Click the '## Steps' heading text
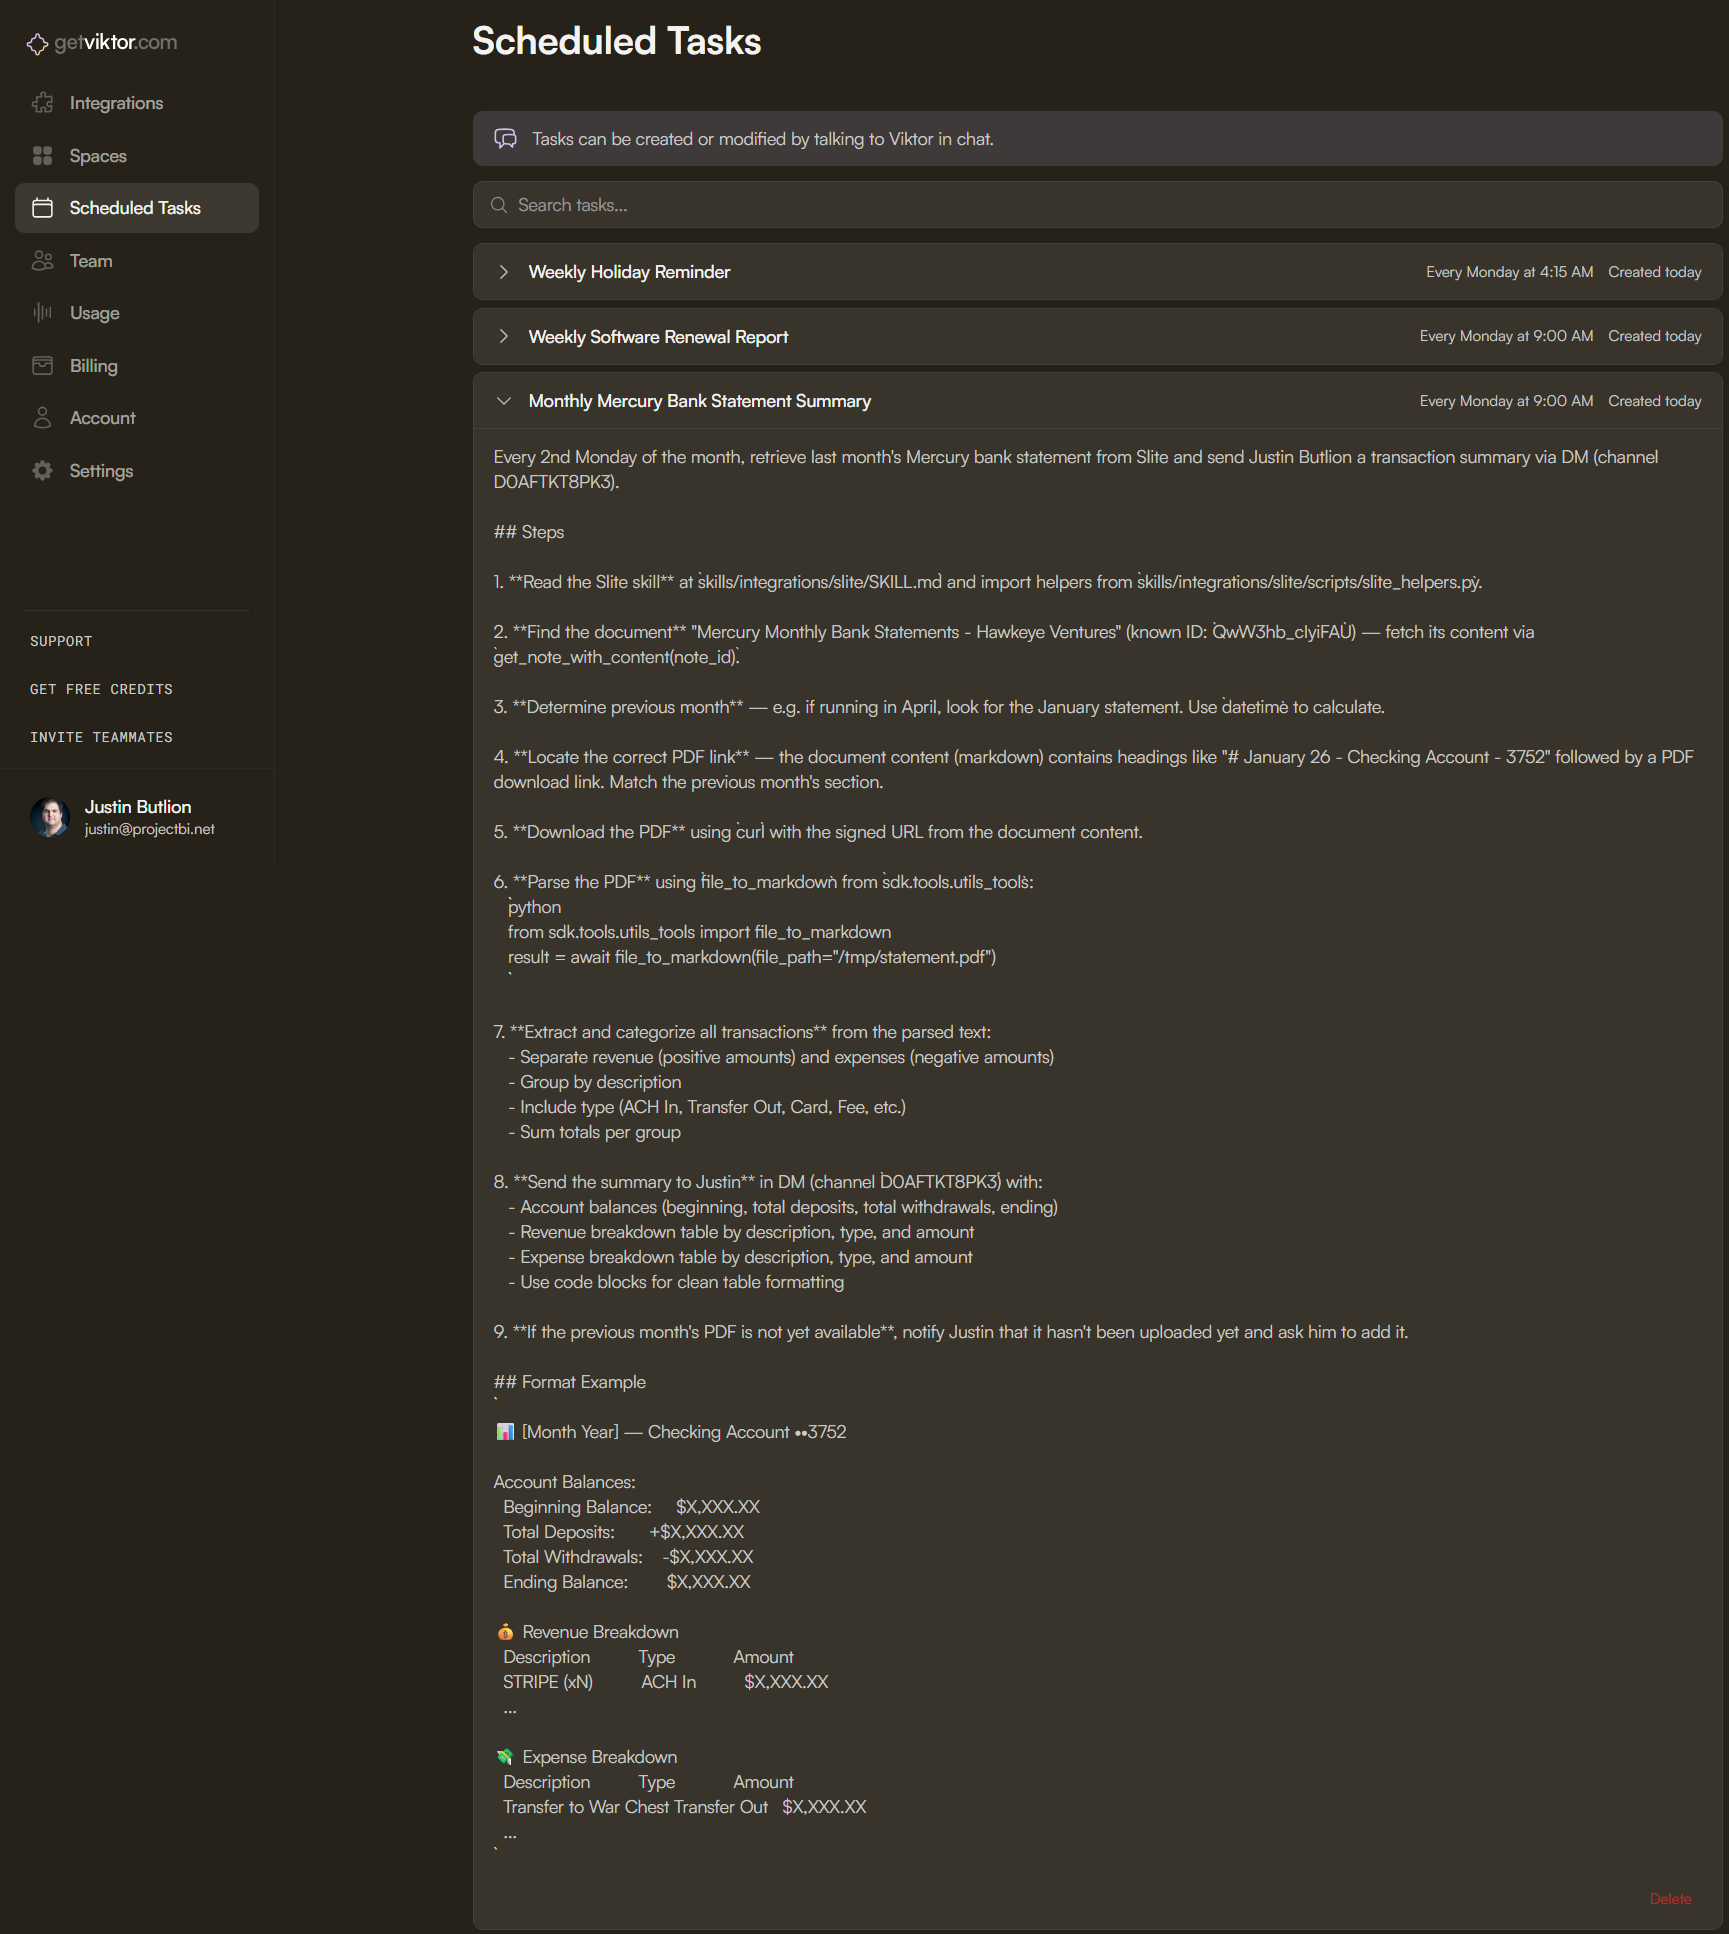Image resolution: width=1729 pixels, height=1934 pixels. tap(529, 532)
